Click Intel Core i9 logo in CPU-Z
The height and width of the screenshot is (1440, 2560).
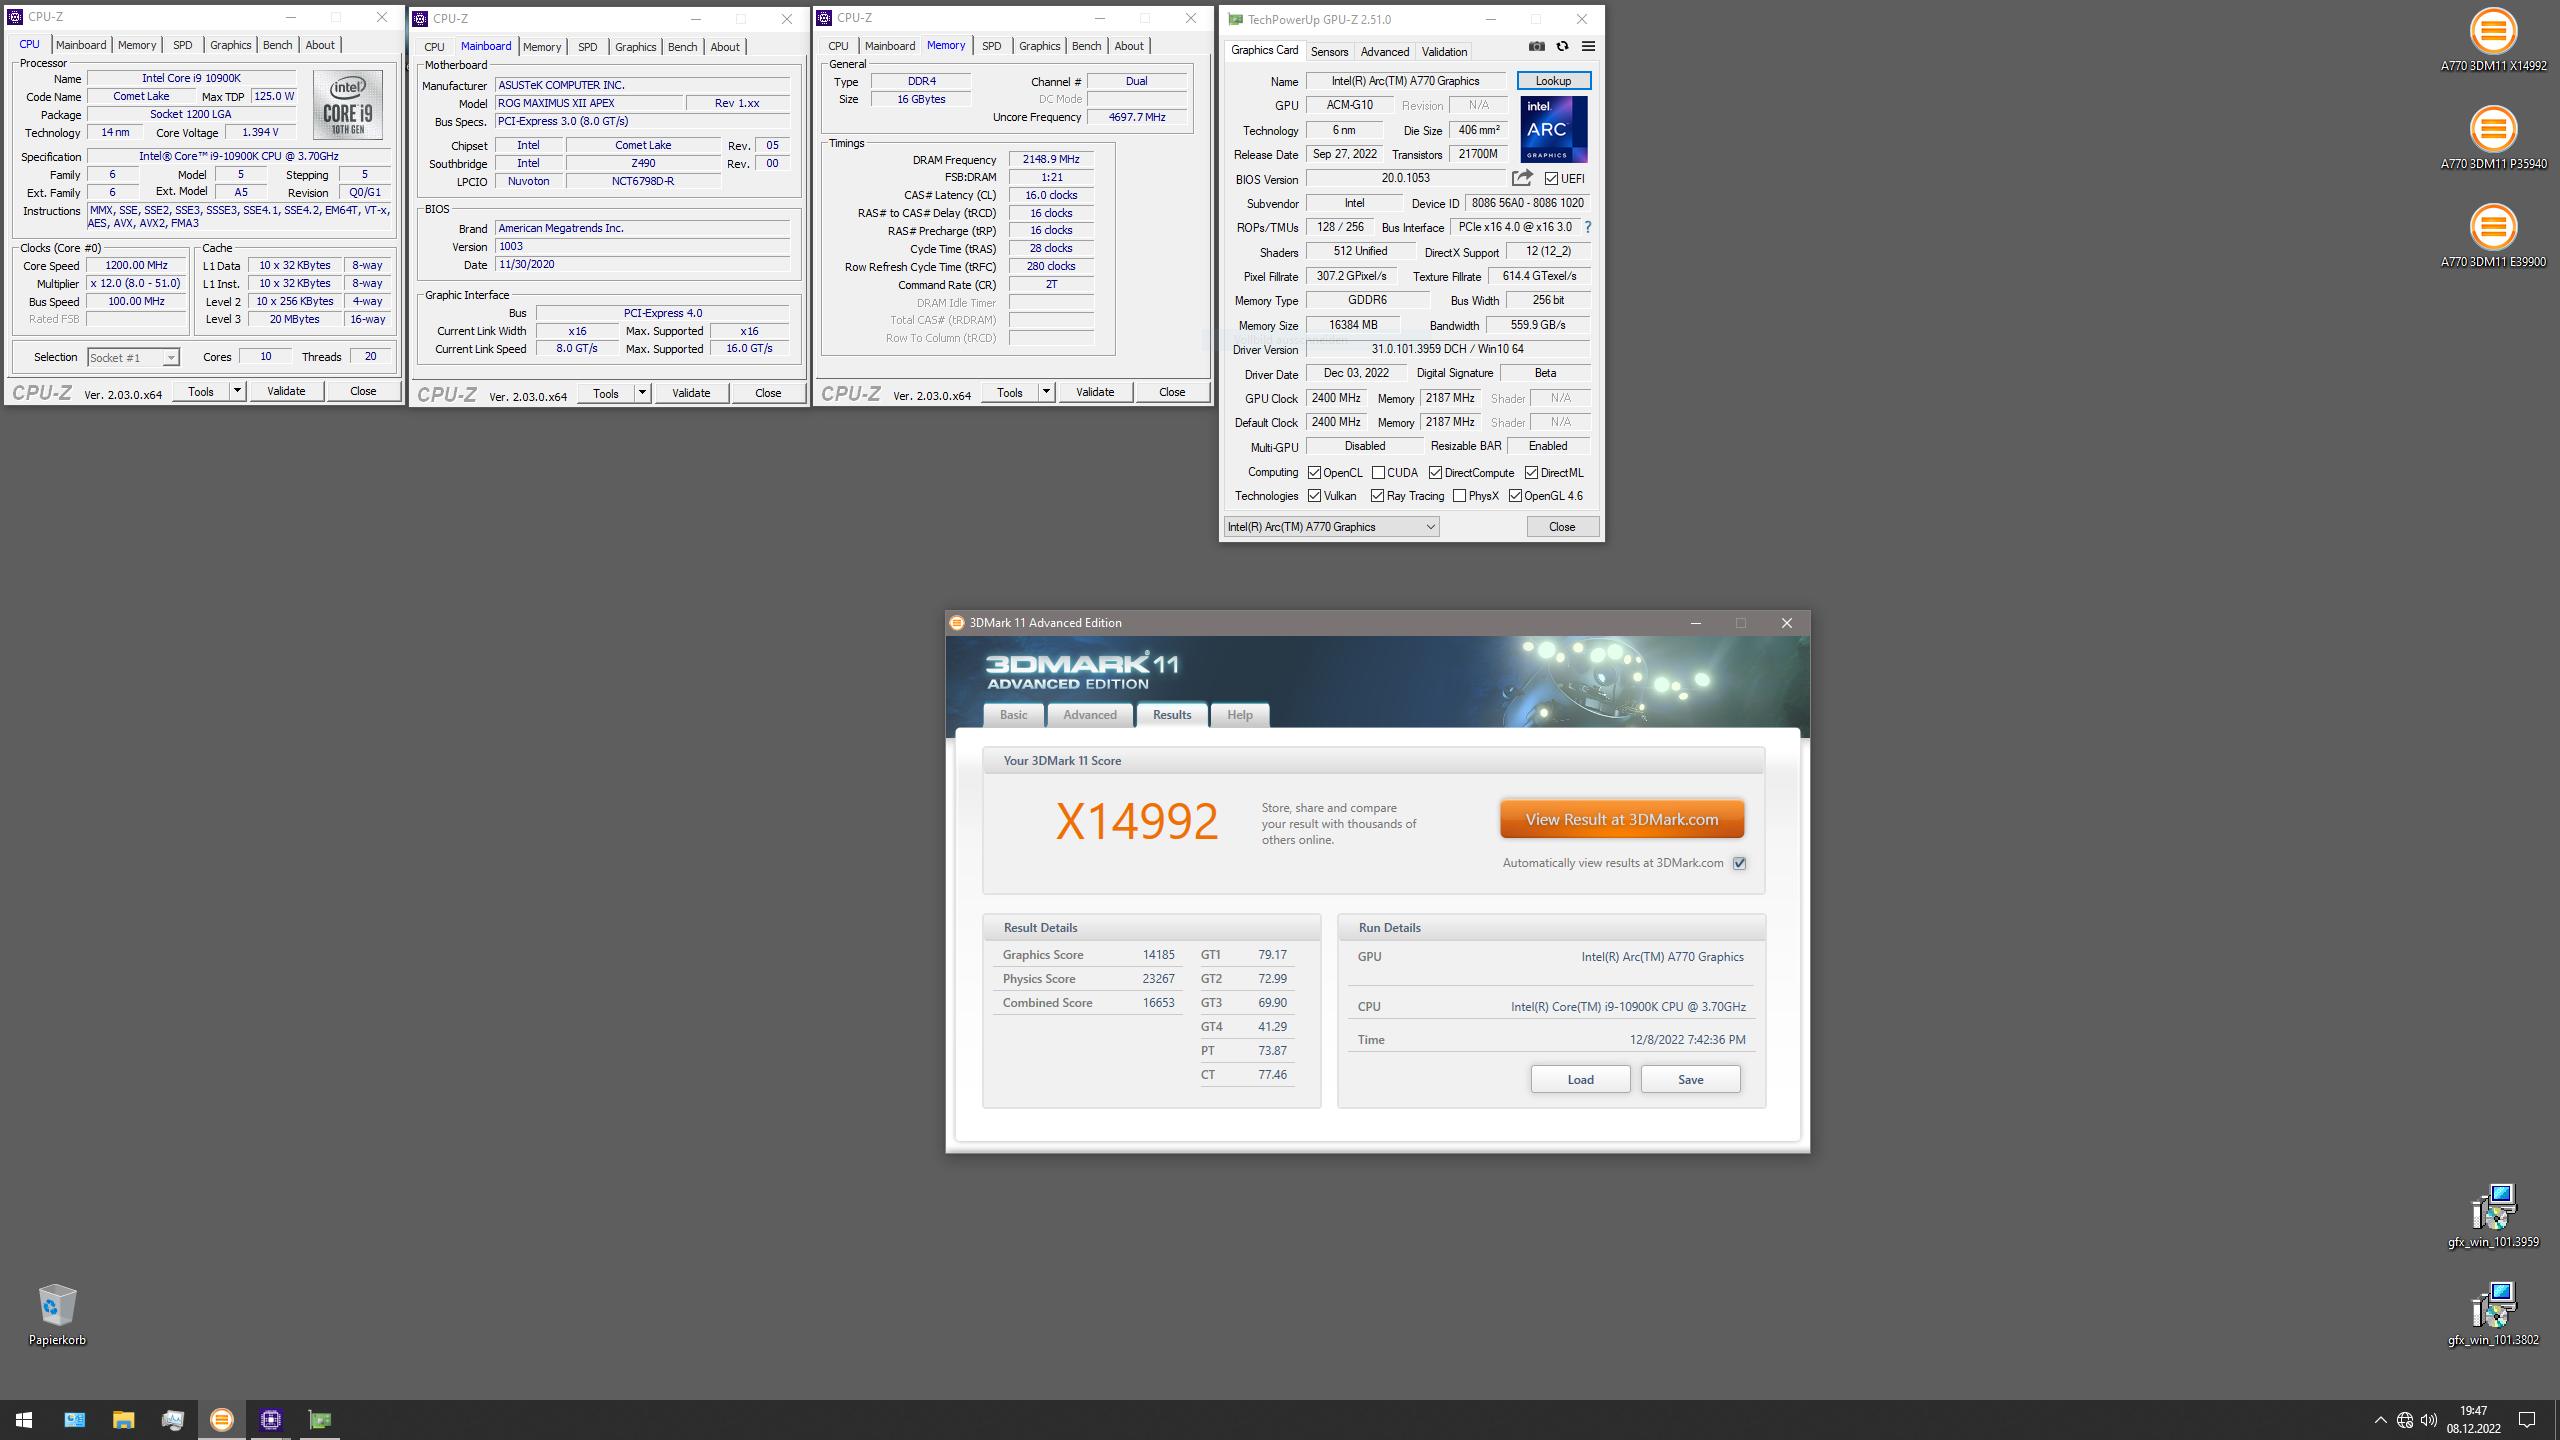pyautogui.click(x=347, y=104)
